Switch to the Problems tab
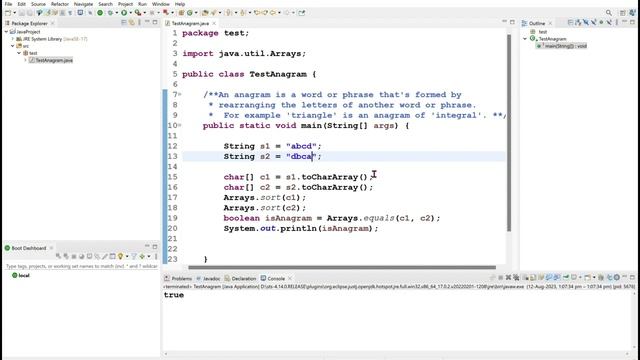The width and height of the screenshot is (640, 360). pyautogui.click(x=178, y=278)
